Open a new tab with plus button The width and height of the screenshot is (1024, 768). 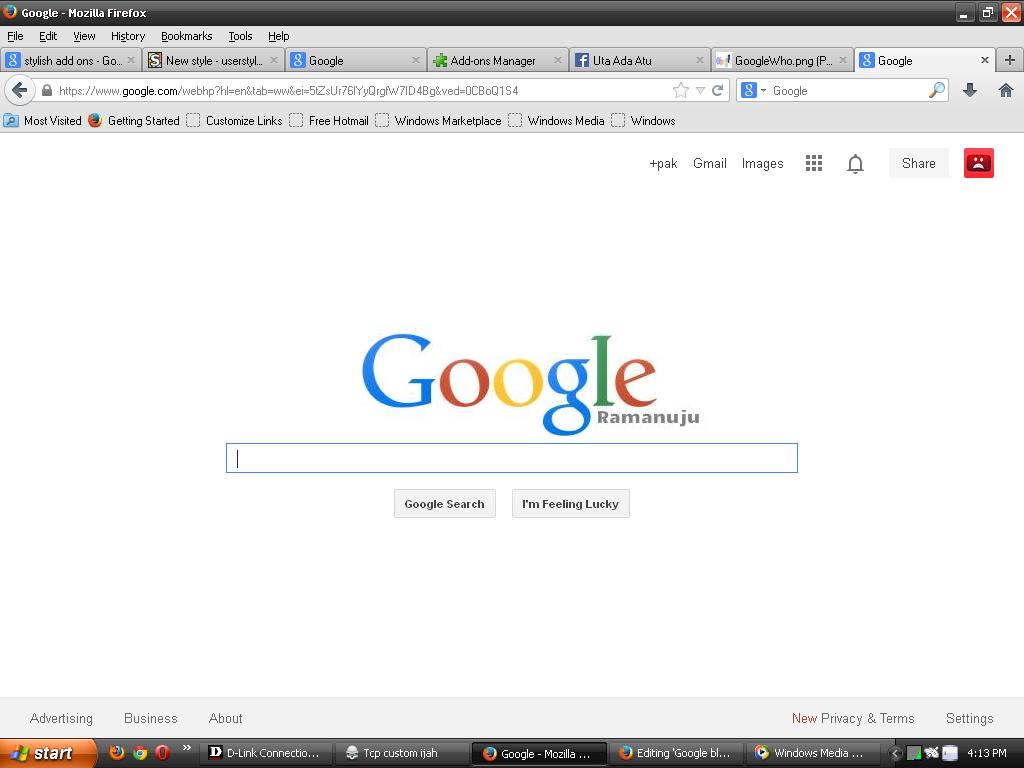[x=1010, y=60]
